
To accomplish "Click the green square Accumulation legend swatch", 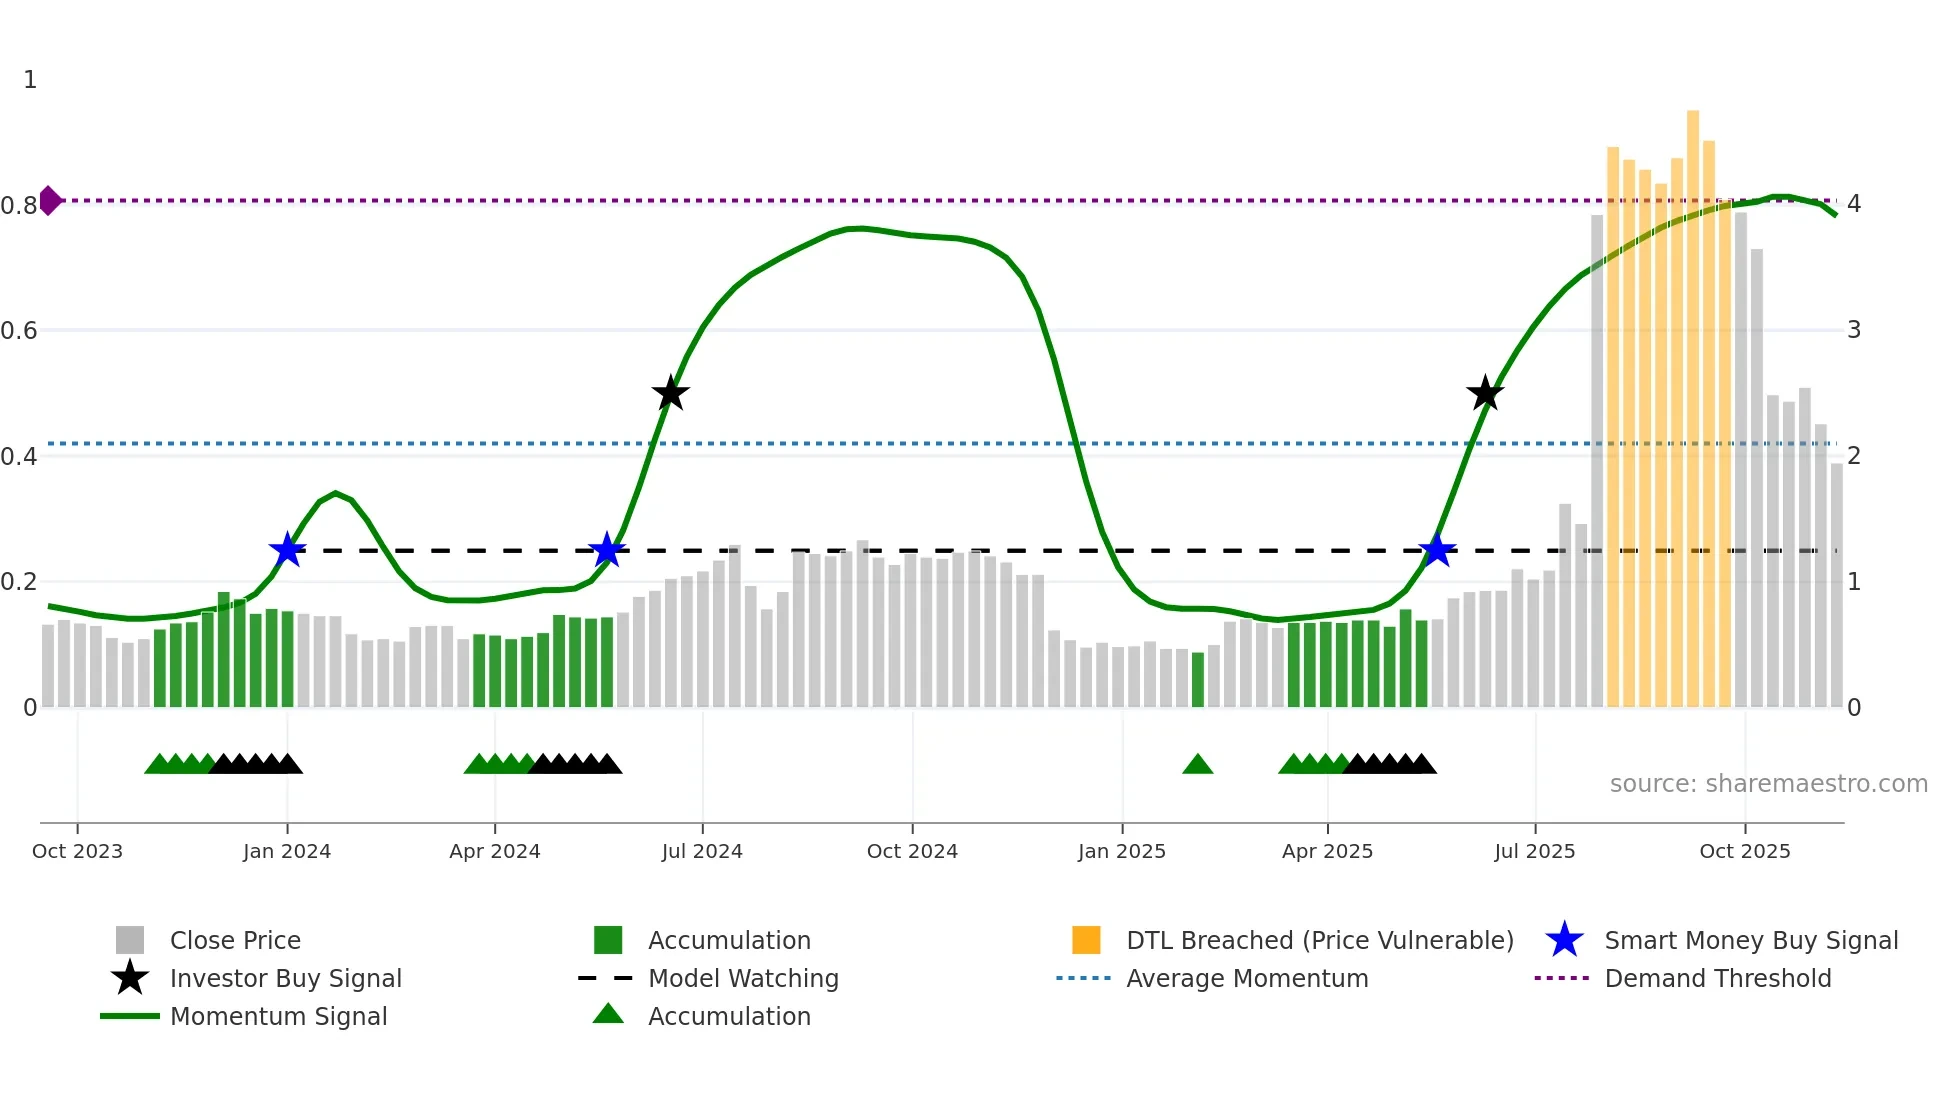I will (x=608, y=940).
